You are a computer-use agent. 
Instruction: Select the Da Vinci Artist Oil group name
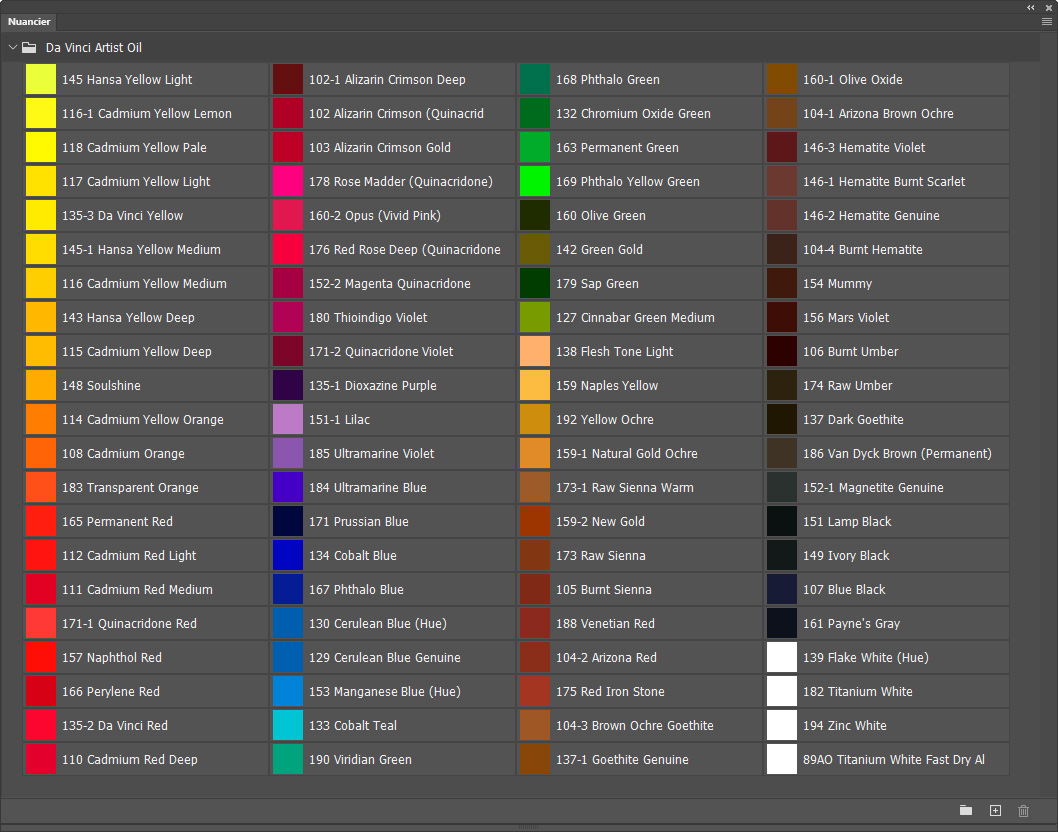click(94, 48)
